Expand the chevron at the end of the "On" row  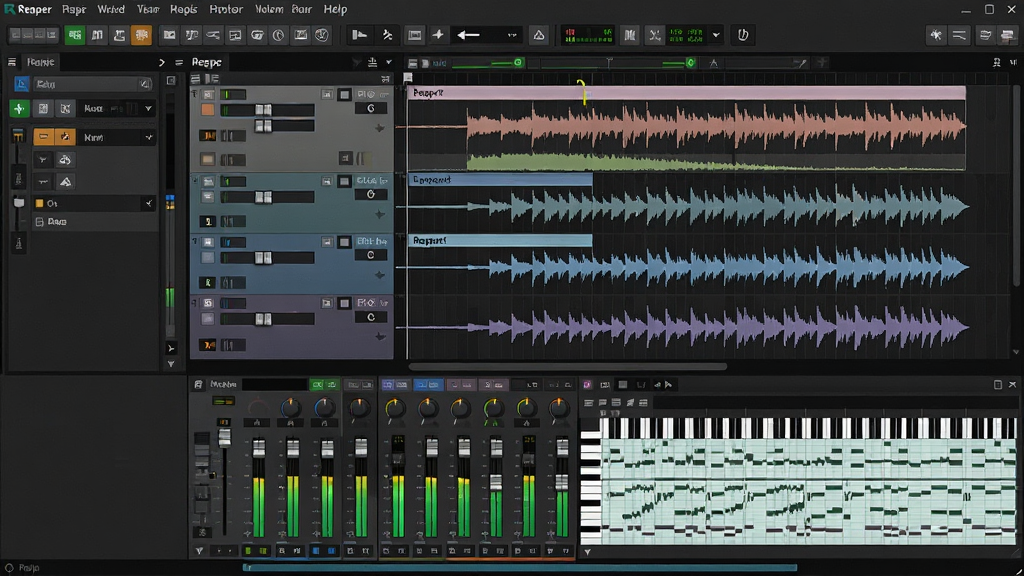[x=149, y=204]
